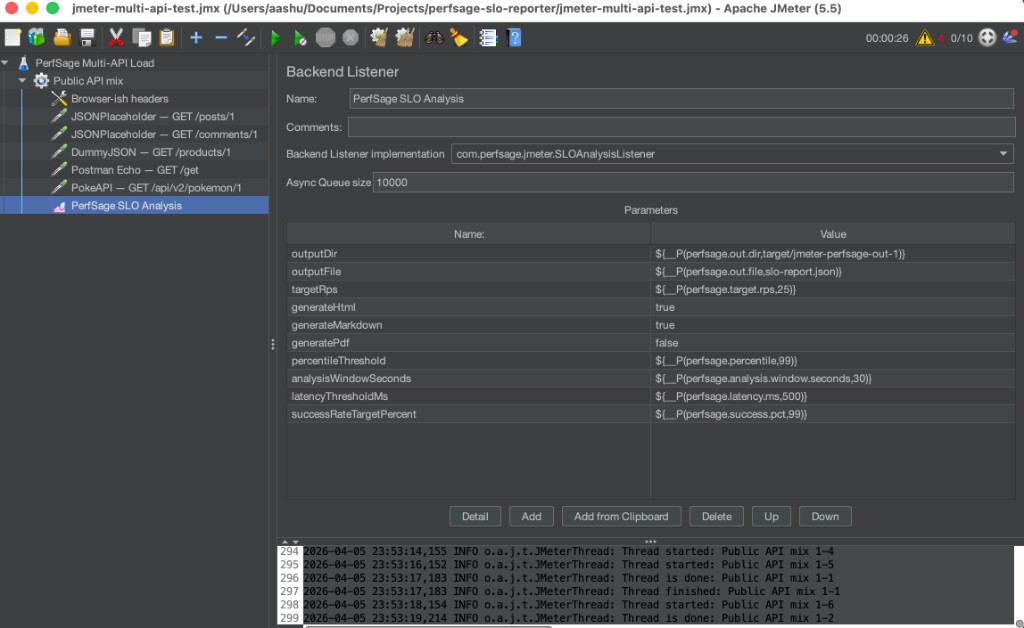This screenshot has width=1024, height=628.
Task: Click the remote engines globe icon
Action: pyautogui.click(x=987, y=38)
